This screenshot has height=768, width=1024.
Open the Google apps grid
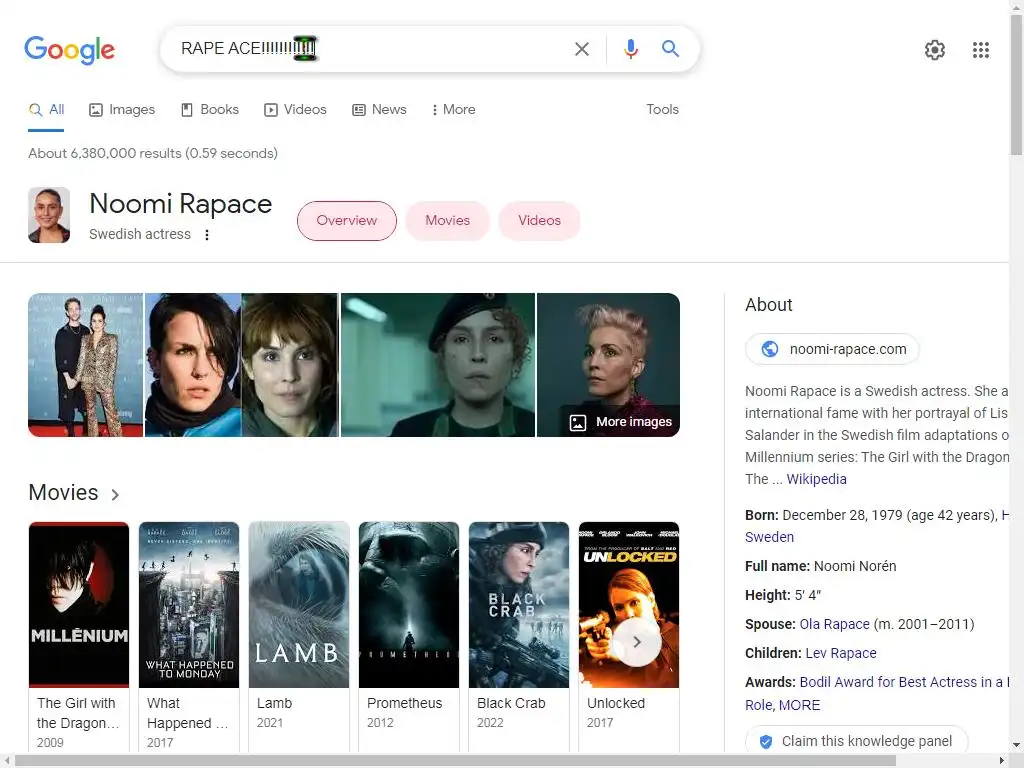(980, 50)
